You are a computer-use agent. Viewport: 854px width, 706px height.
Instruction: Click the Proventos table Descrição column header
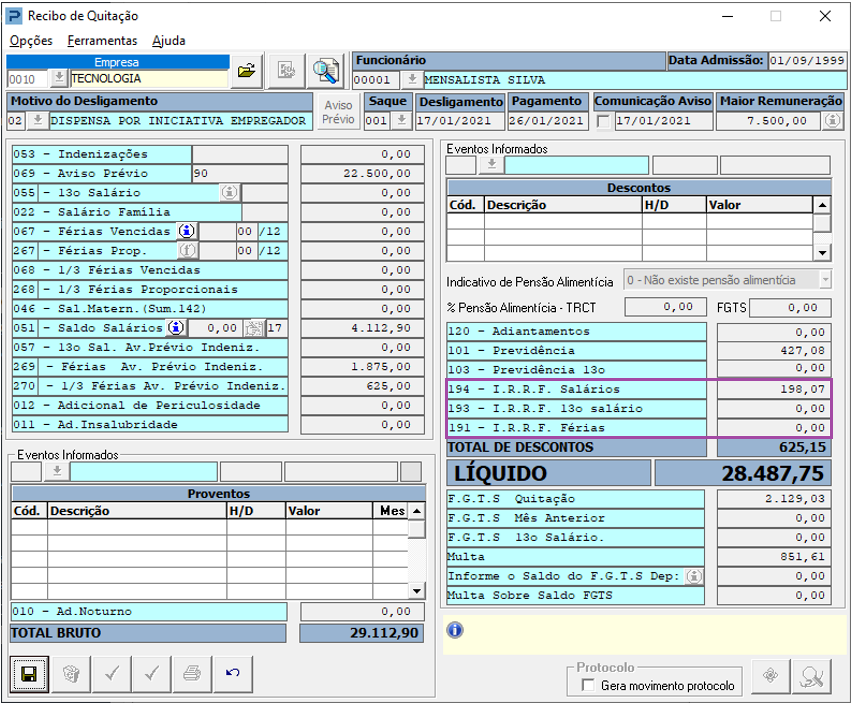[x=137, y=511]
